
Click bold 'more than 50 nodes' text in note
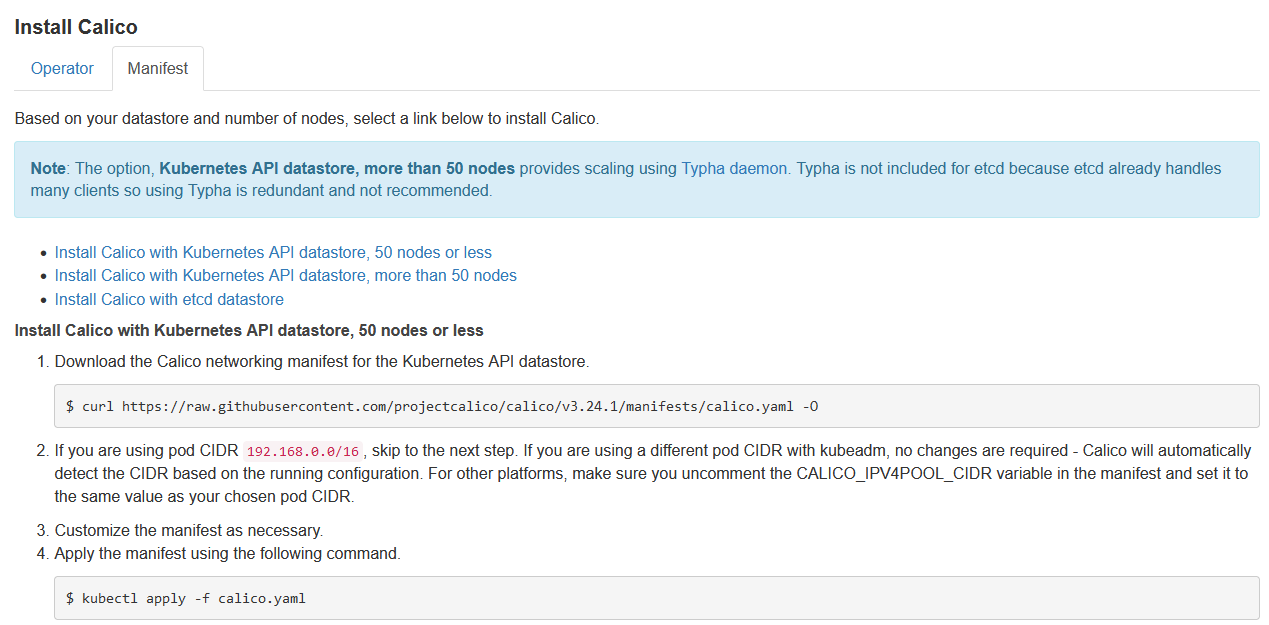(x=337, y=168)
